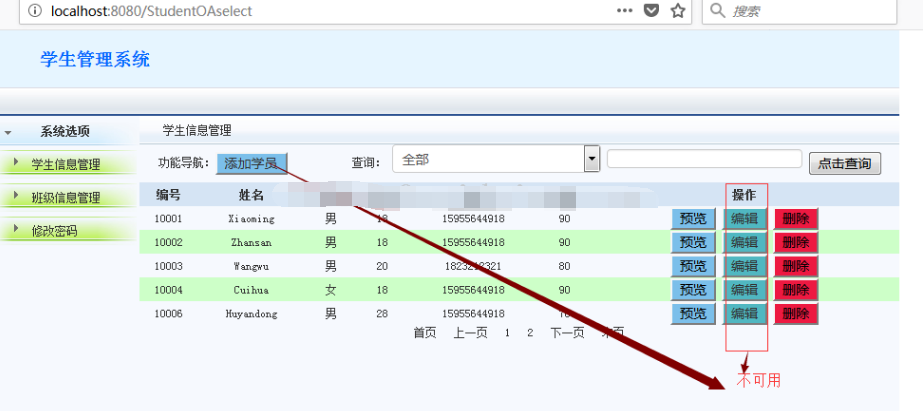Preview student Xiaoming with 预览

(693, 218)
